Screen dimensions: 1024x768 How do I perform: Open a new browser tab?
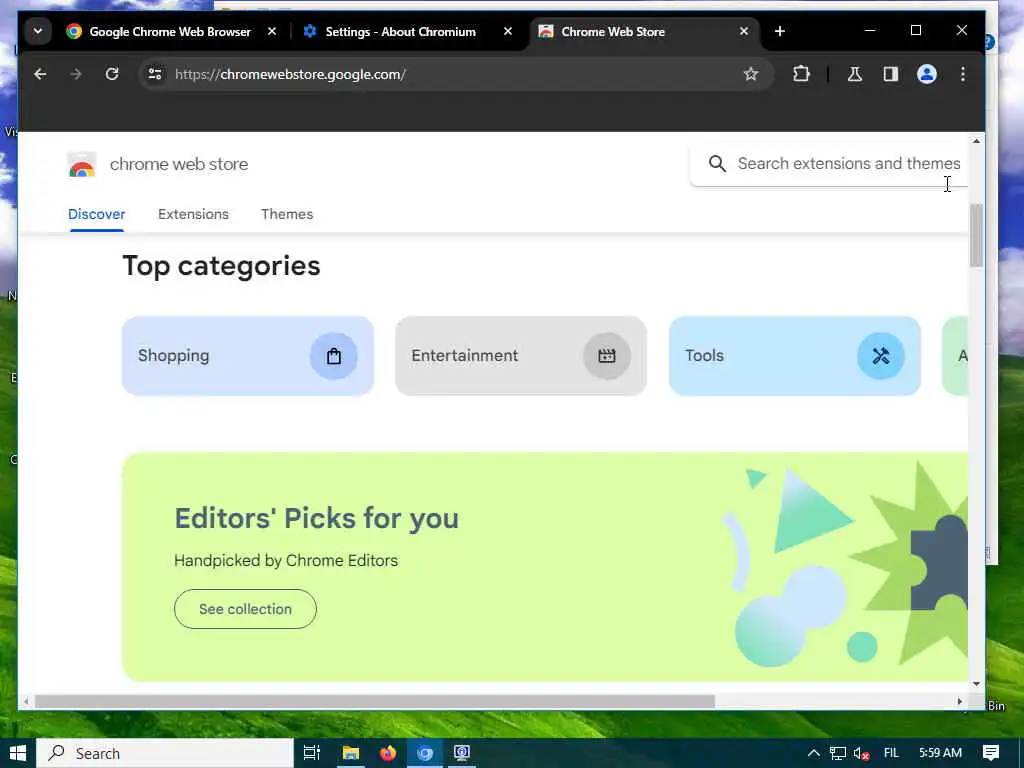click(x=780, y=31)
